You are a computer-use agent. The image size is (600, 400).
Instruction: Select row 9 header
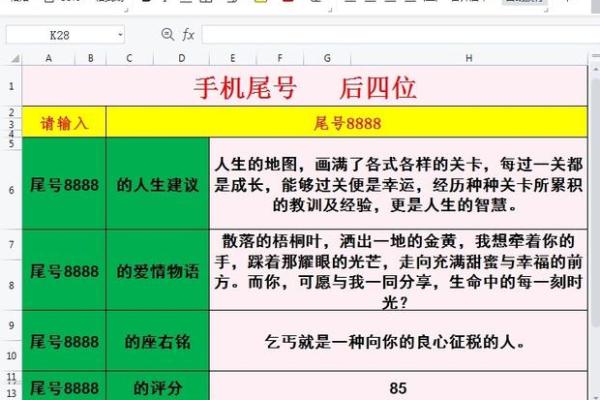(x=11, y=325)
